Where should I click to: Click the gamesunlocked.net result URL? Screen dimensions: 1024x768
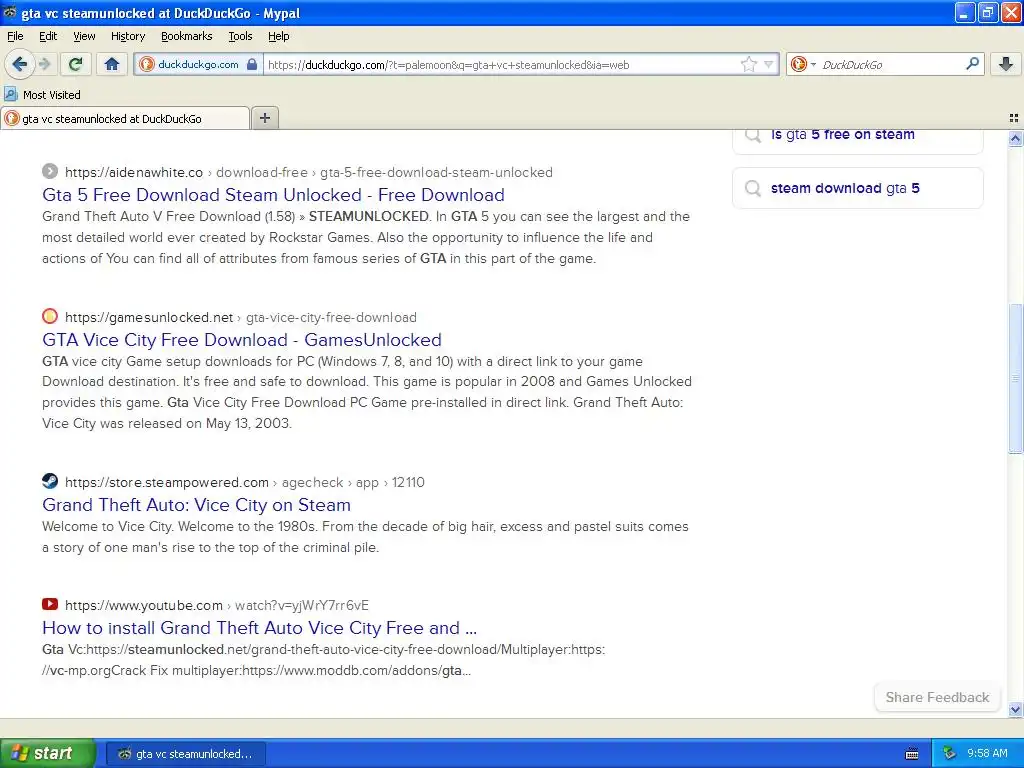click(240, 317)
